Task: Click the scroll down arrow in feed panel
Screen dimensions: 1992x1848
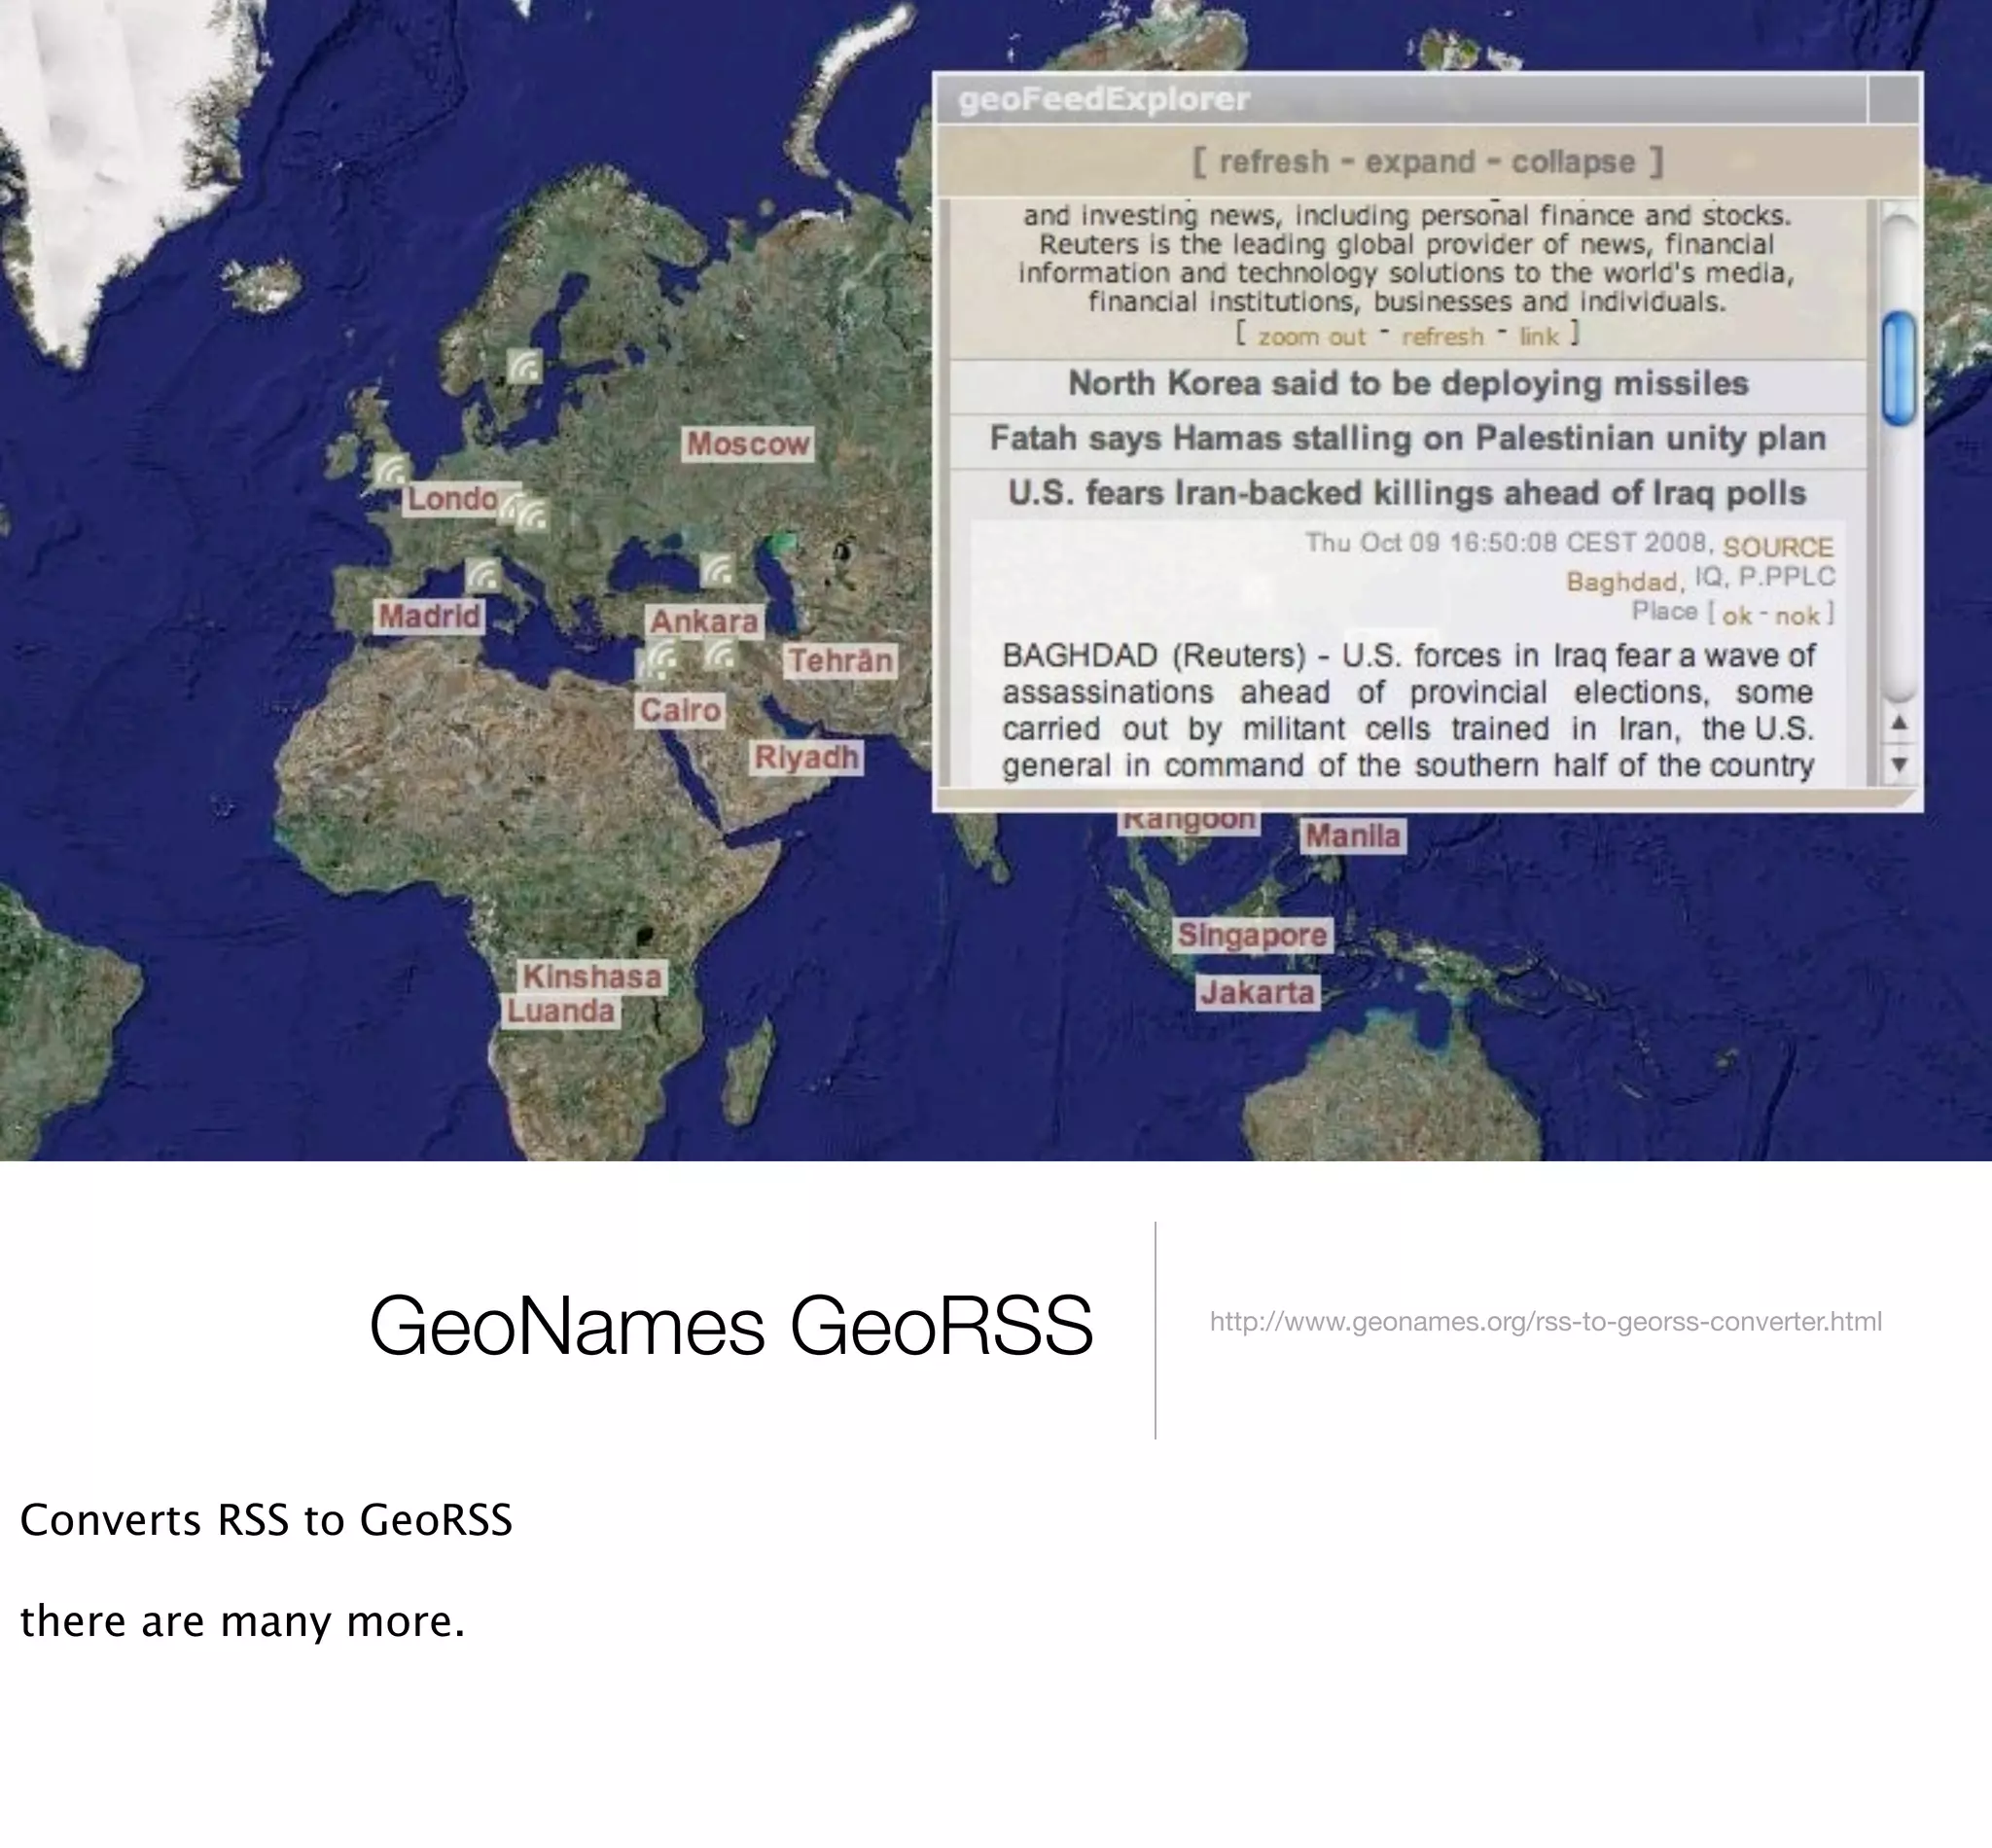Action: click(1900, 766)
